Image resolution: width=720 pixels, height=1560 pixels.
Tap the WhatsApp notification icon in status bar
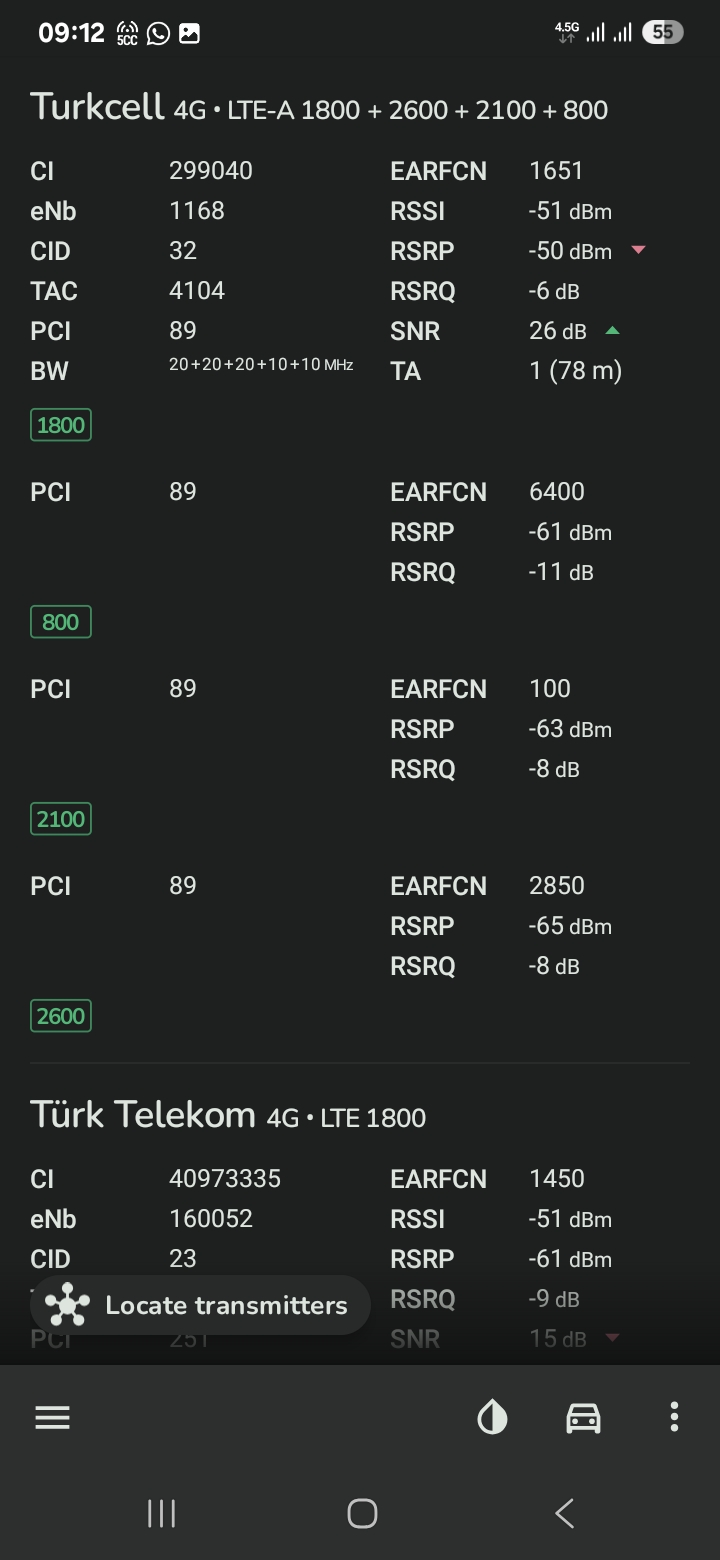(x=158, y=33)
